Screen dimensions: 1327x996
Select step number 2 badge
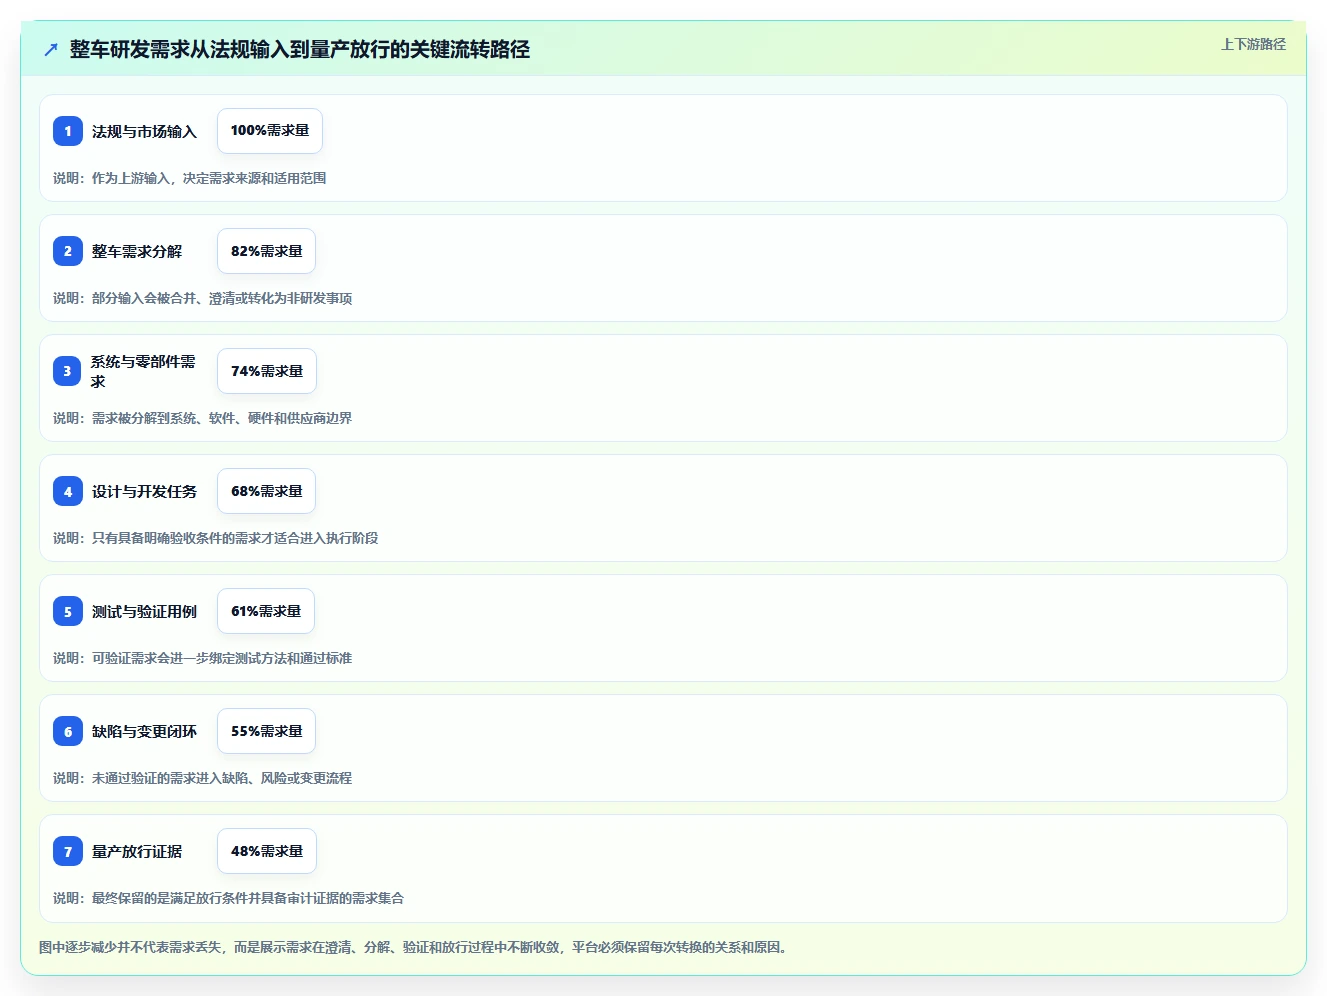pos(68,251)
